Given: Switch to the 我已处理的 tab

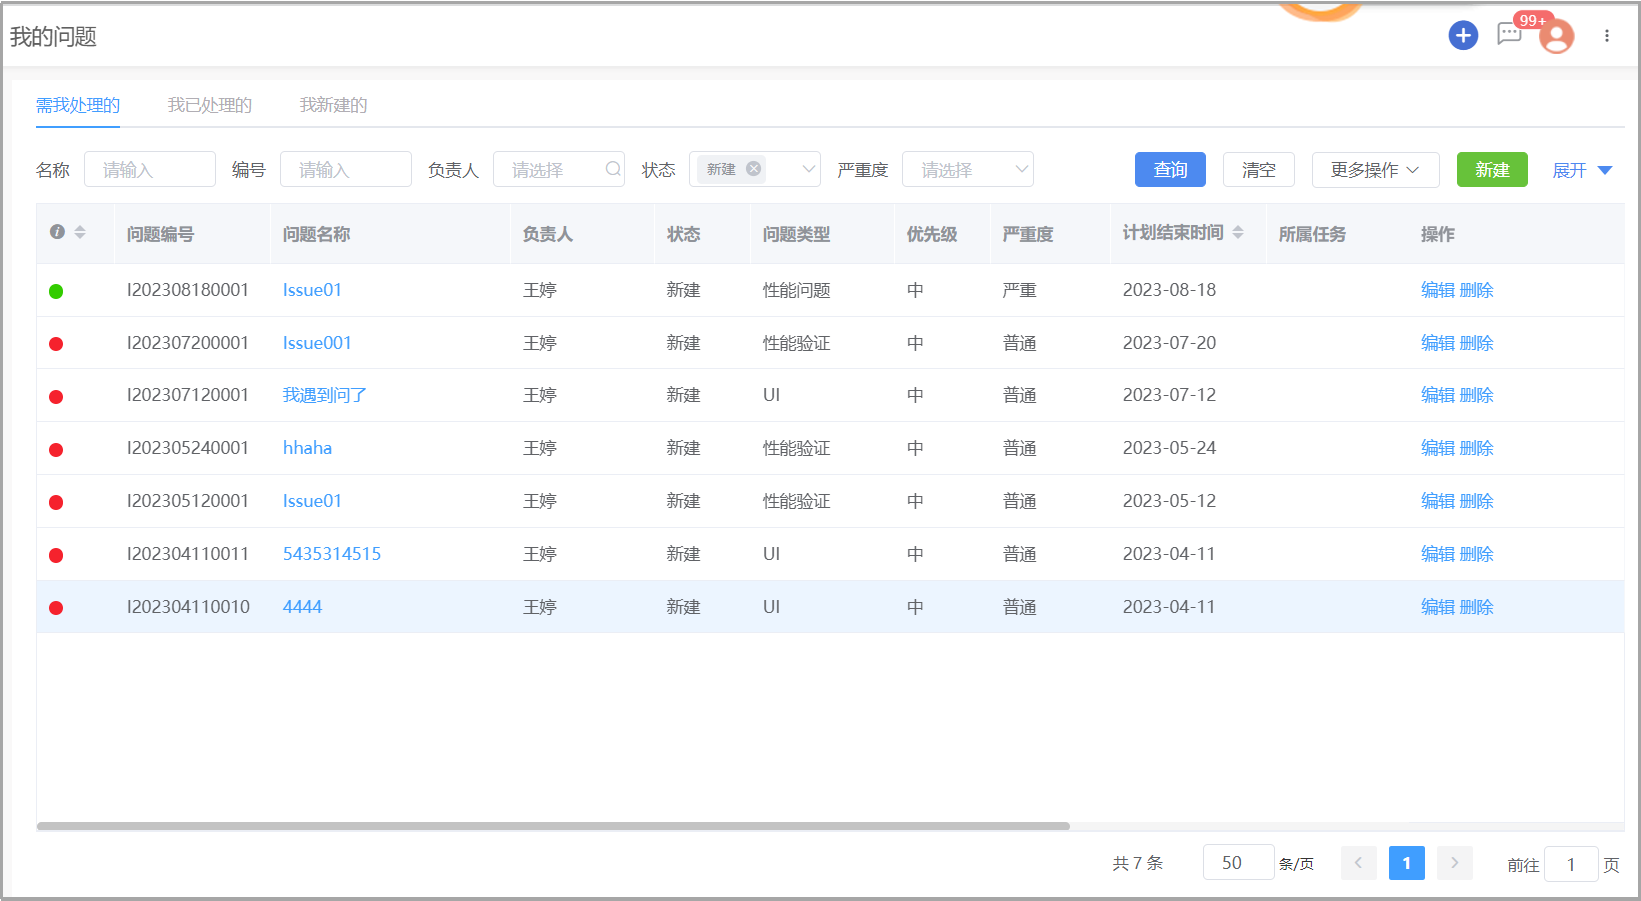Looking at the screenshot, I should [209, 105].
